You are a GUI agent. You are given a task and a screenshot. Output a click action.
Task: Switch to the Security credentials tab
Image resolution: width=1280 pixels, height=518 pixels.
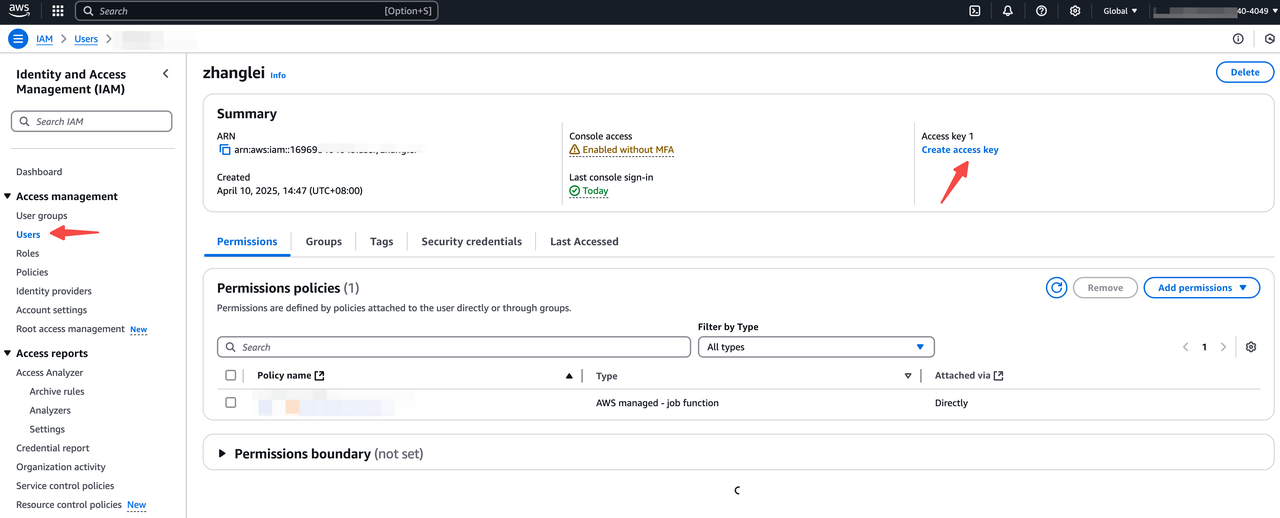pos(471,242)
